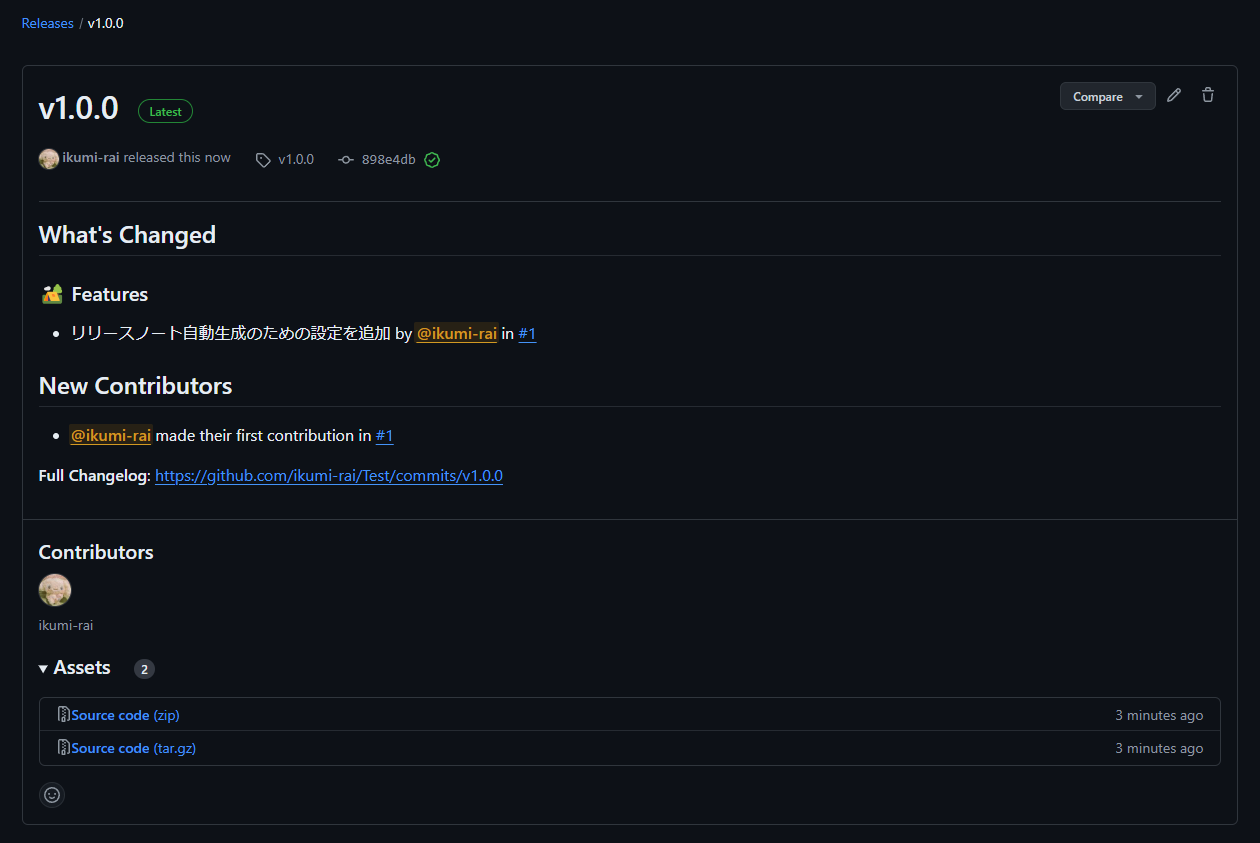Collapse the Assets section triangle
Screen dimensions: 1260x843
pyautogui.click(x=43, y=668)
